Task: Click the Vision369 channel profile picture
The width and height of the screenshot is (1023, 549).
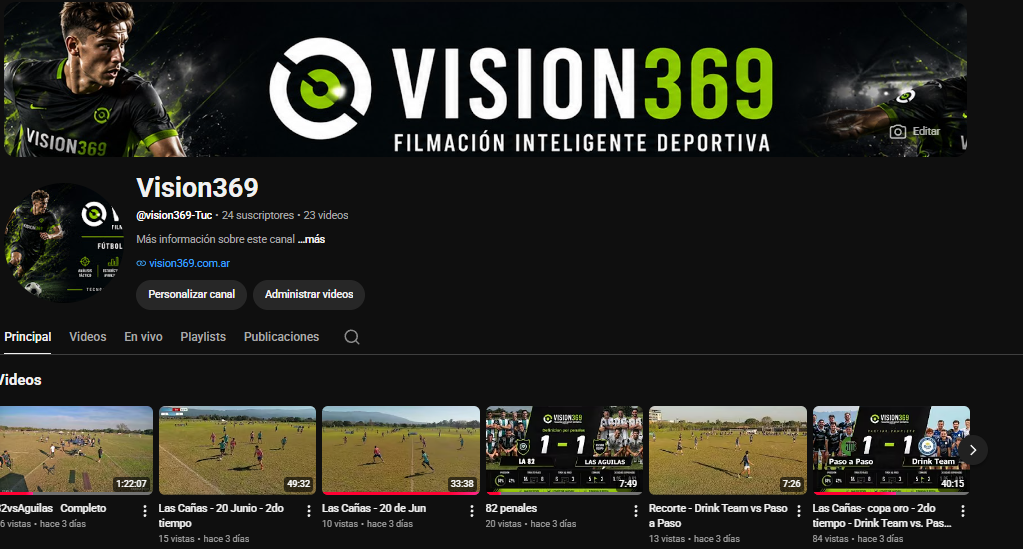Action: tap(64, 243)
